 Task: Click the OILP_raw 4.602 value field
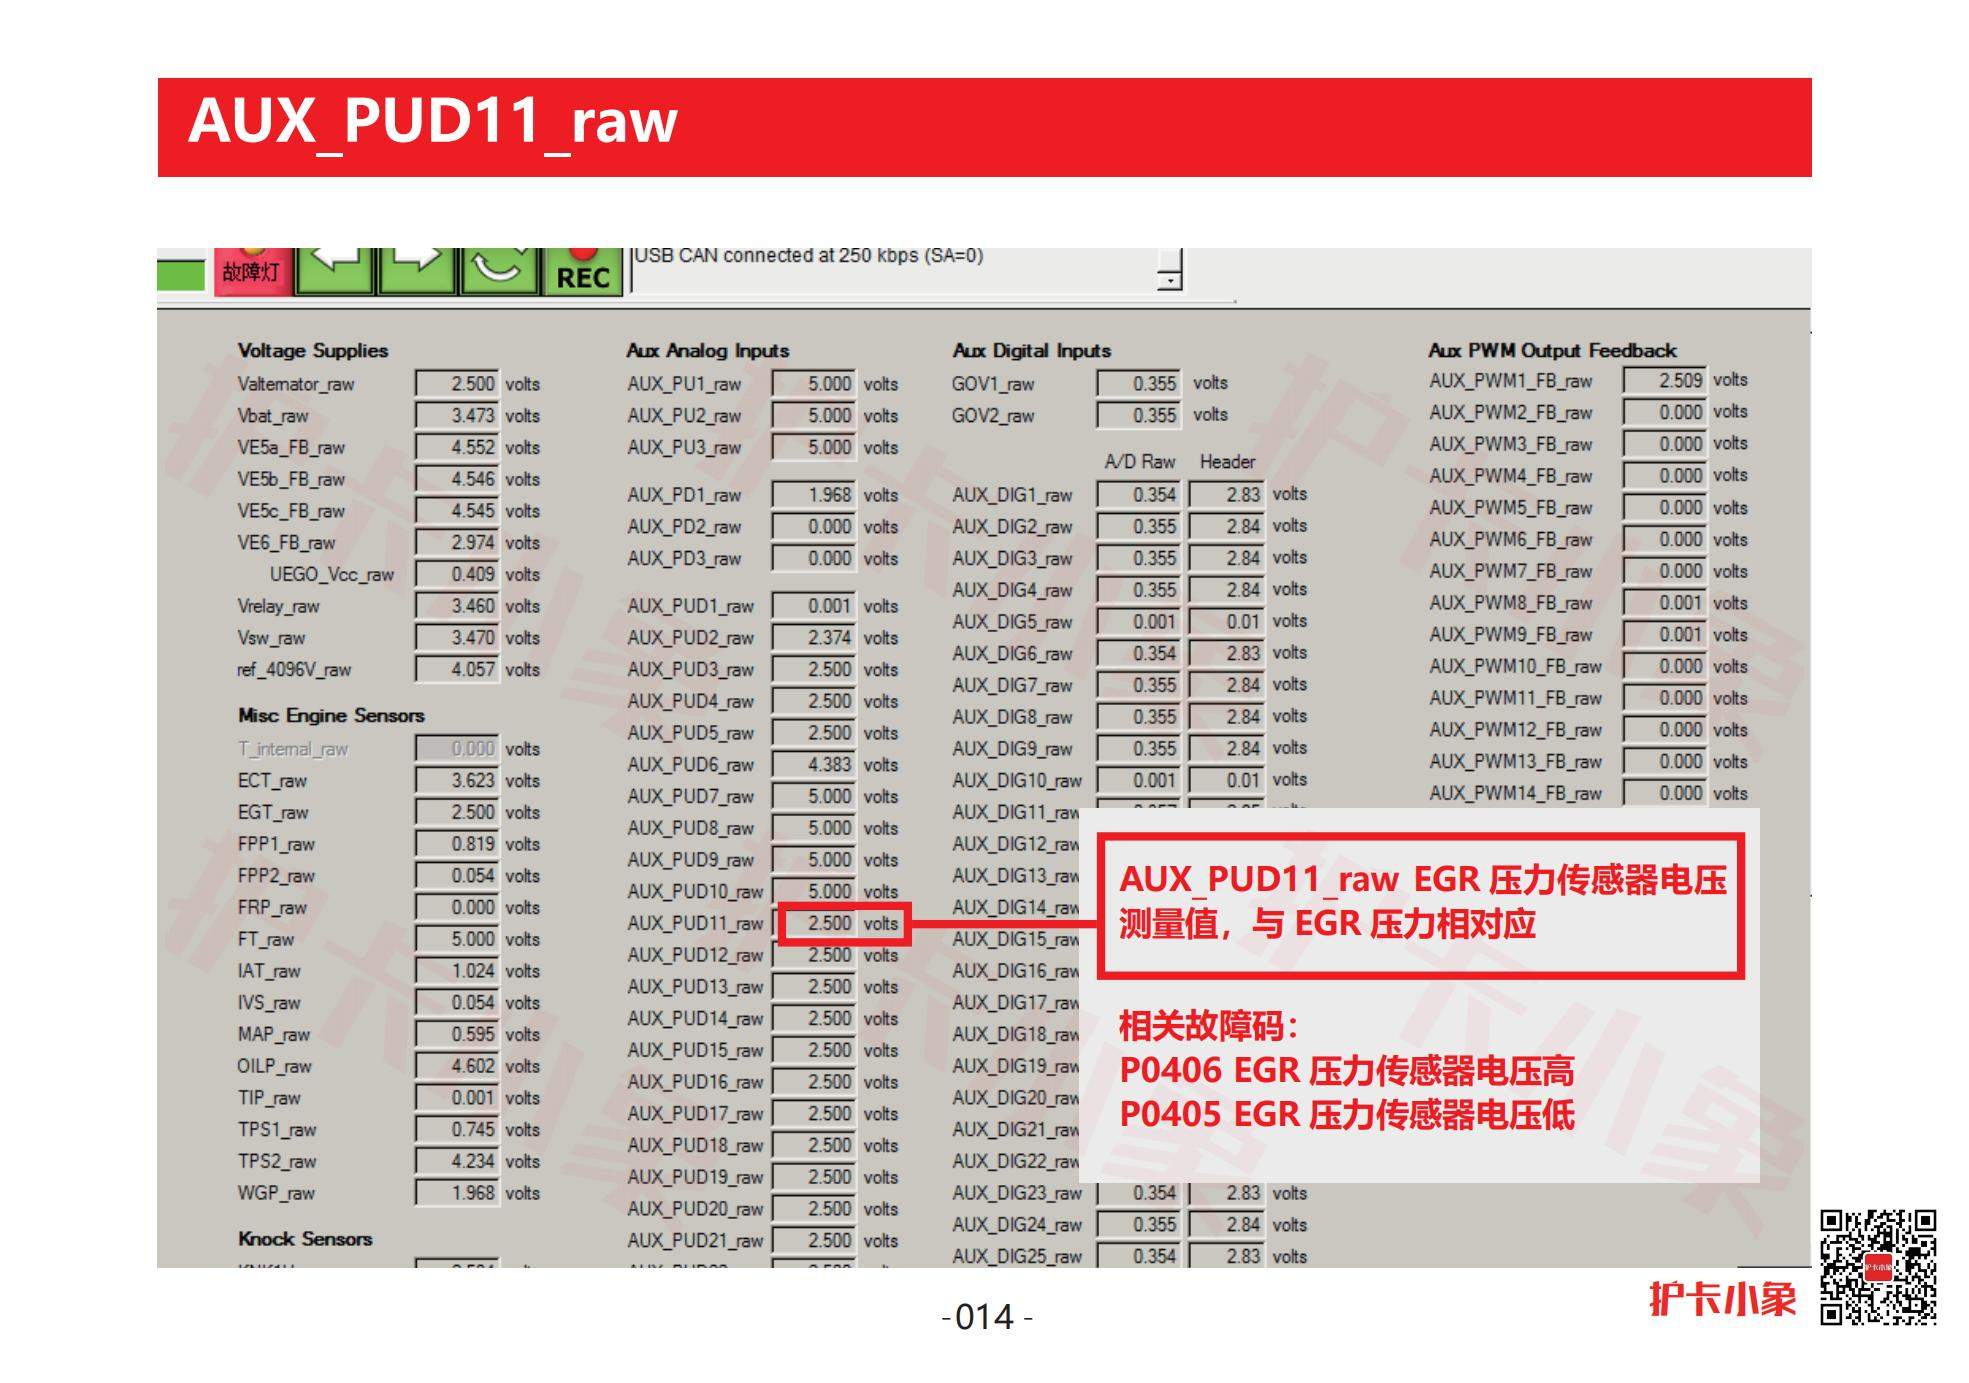(457, 1066)
